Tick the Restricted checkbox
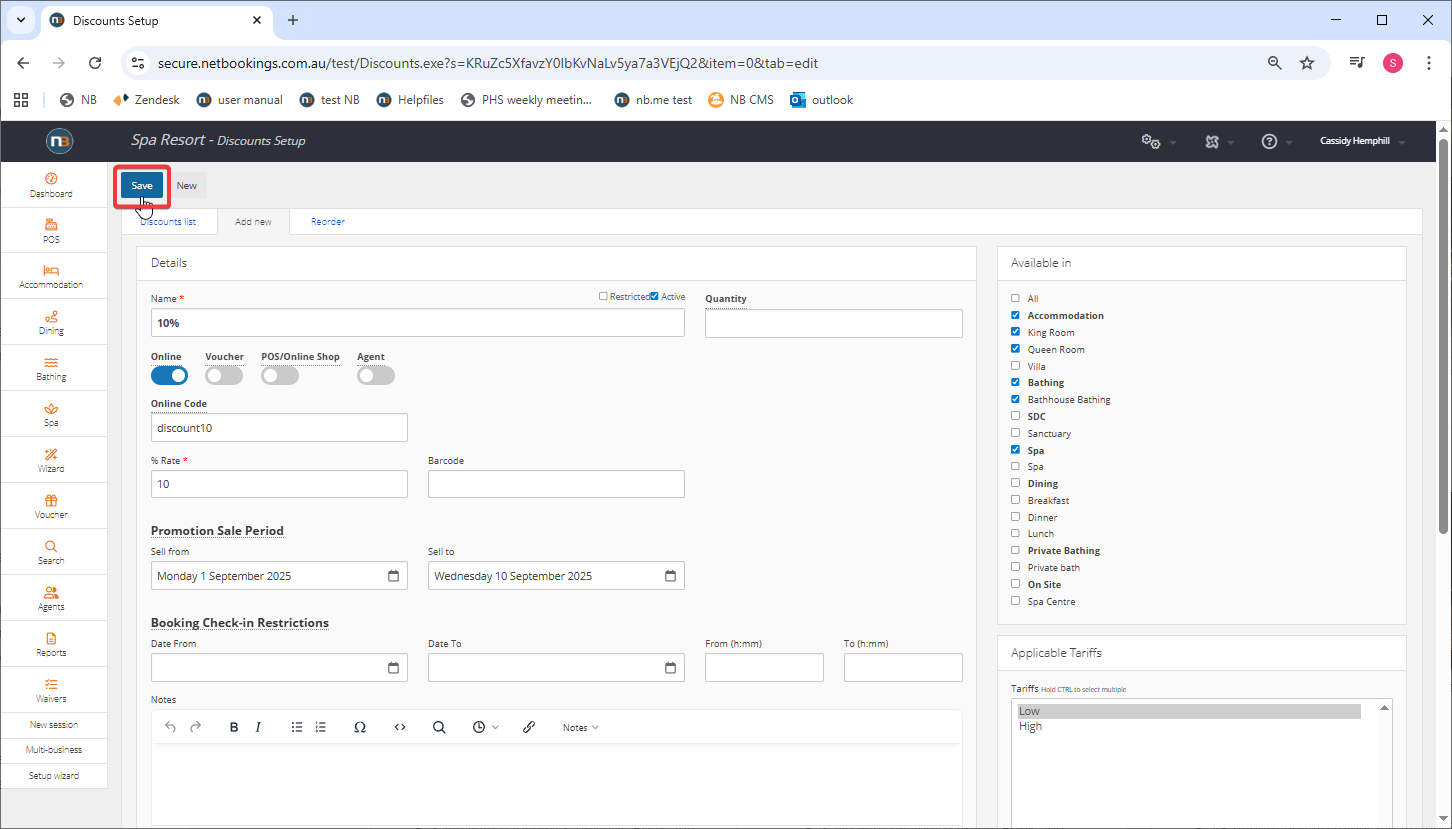Viewport: 1452px width, 829px height. tap(603, 296)
